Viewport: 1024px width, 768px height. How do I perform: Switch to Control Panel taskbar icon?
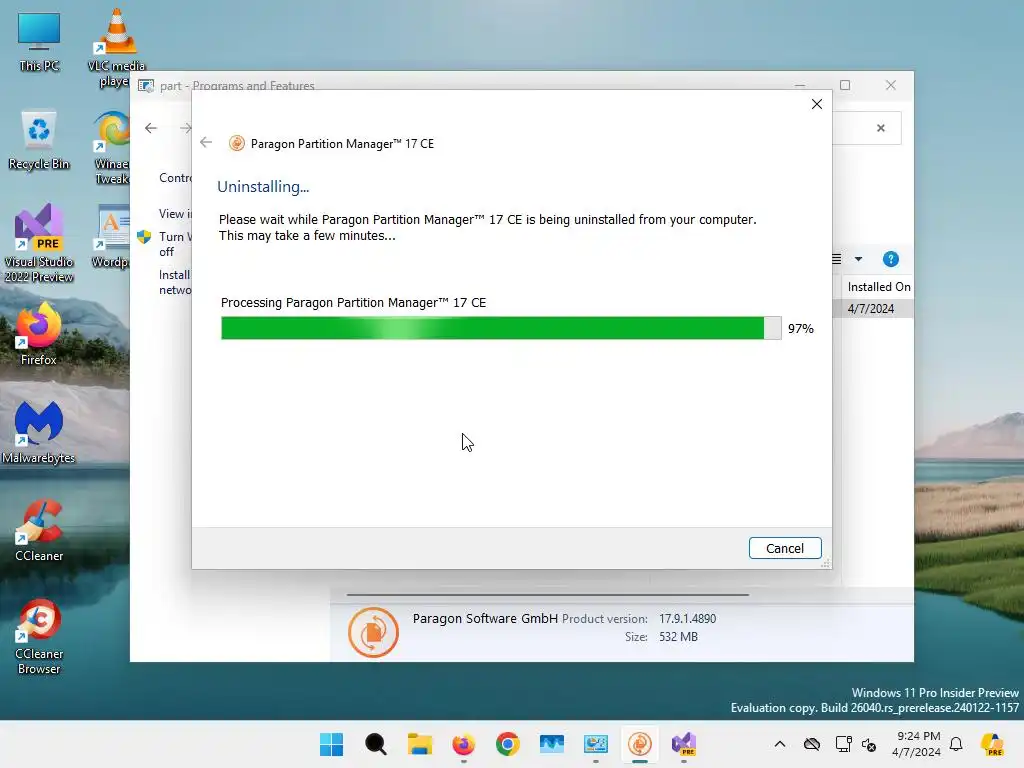(596, 744)
